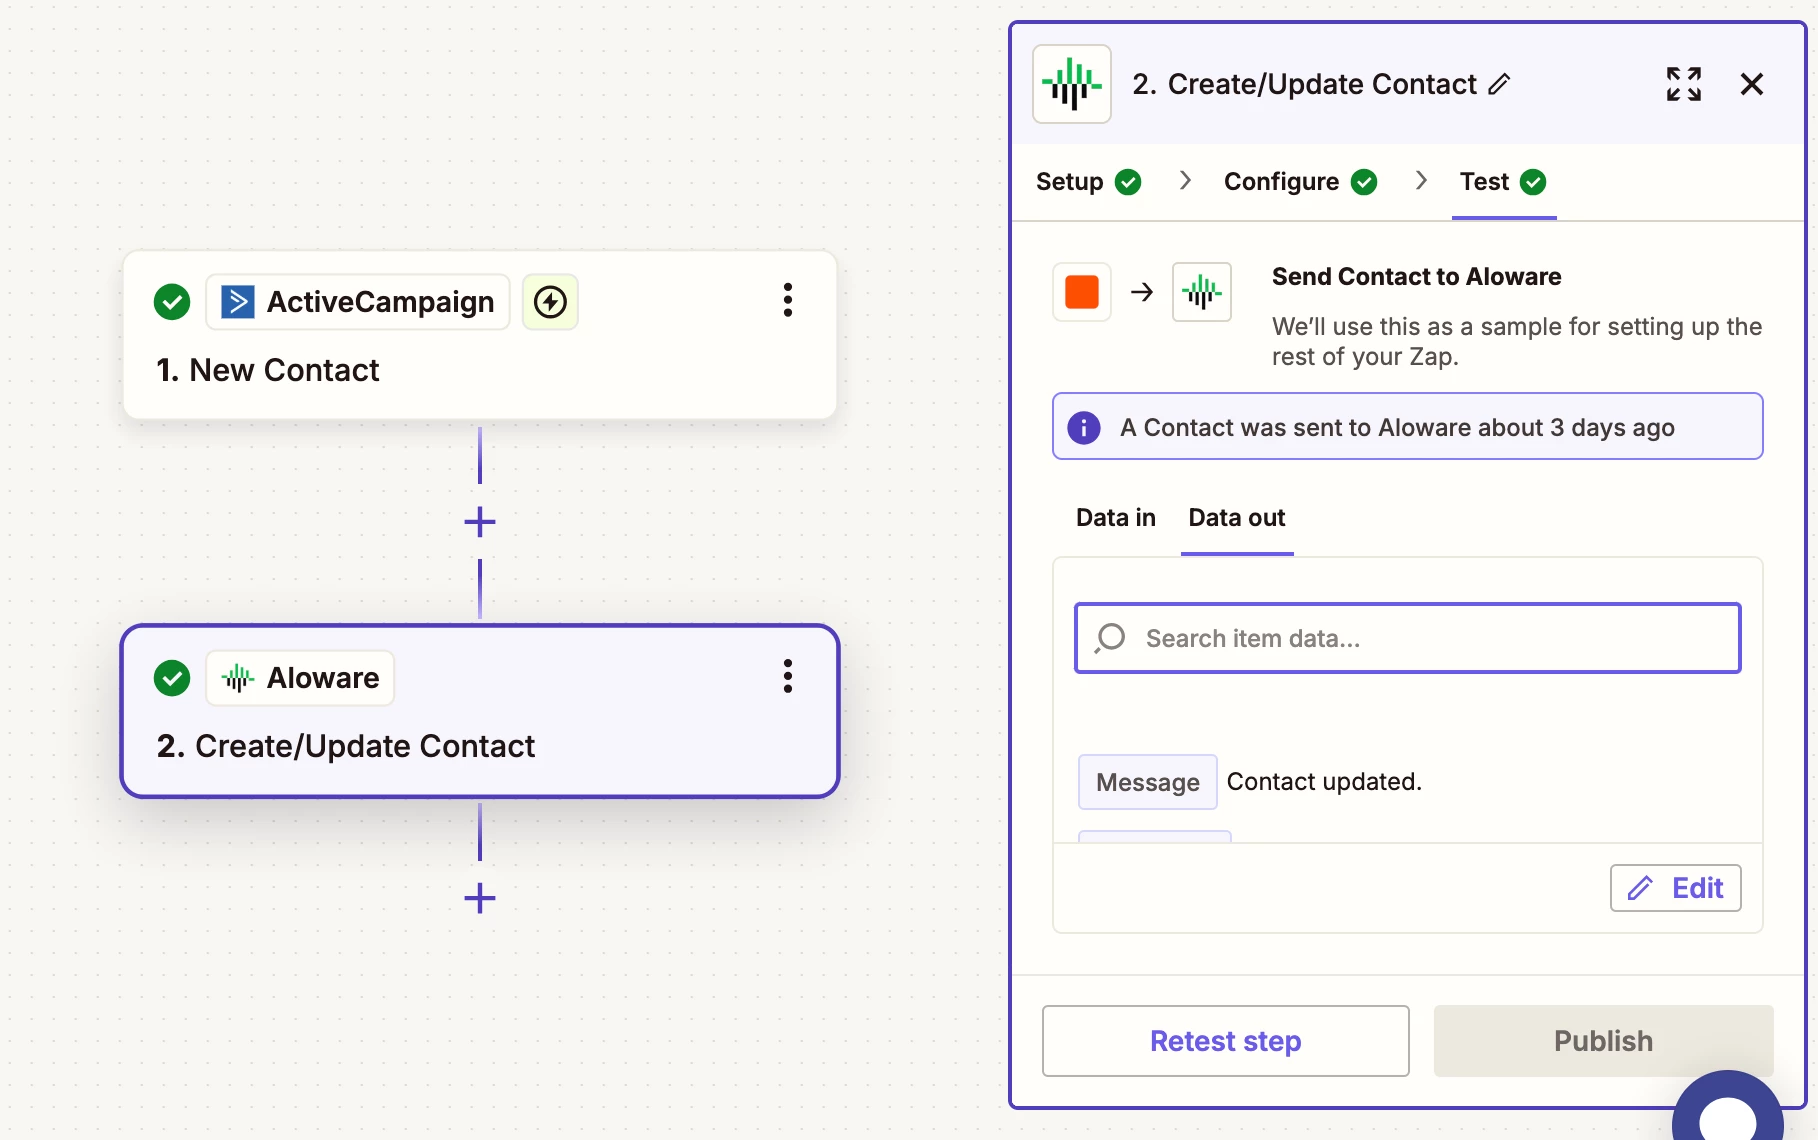Click green check on Aloware step
1818x1140 pixels.
coord(172,678)
